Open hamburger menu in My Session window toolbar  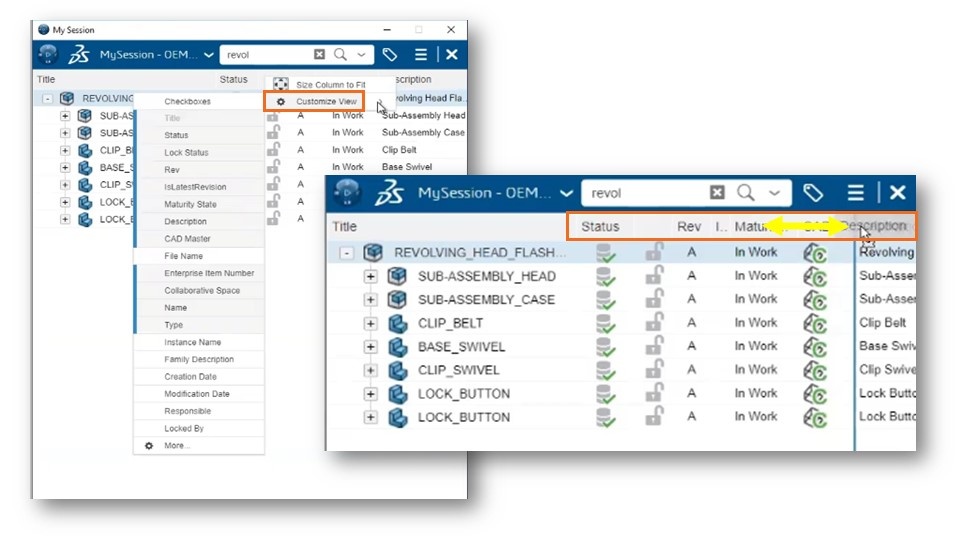(421, 54)
